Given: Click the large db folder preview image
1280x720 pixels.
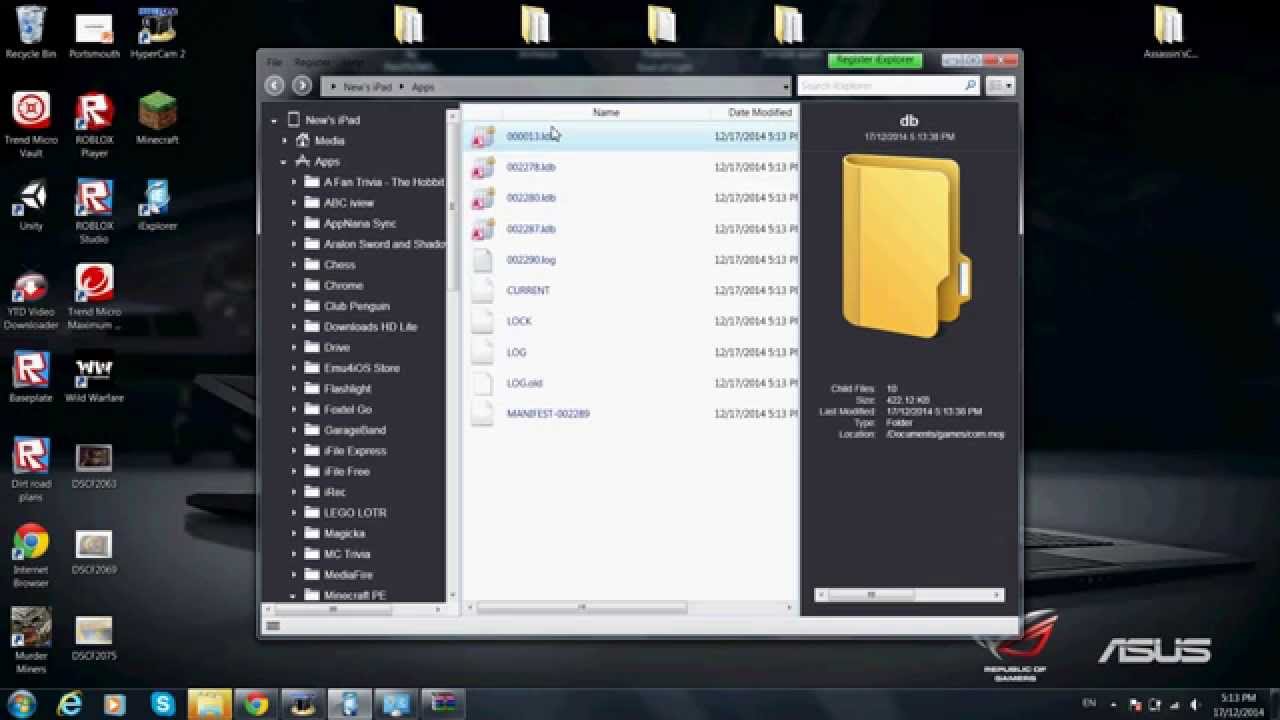Looking at the screenshot, I should 907,247.
